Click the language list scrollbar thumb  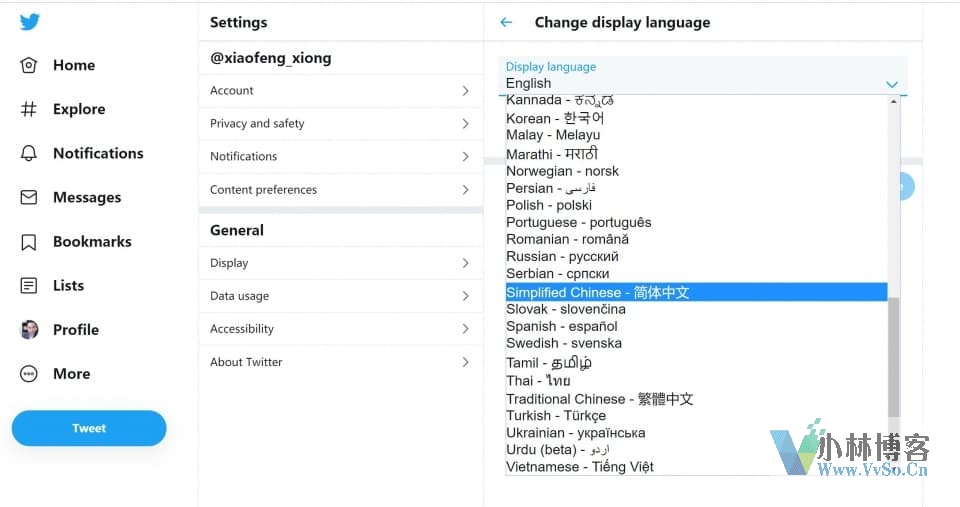[x=893, y=357]
